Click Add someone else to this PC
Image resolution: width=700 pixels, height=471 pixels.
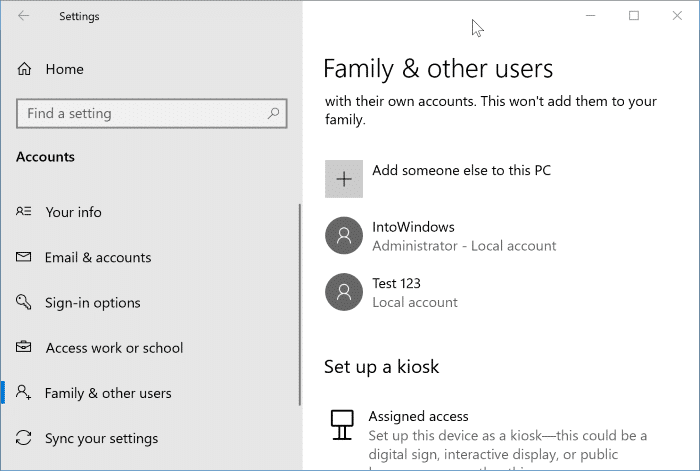[461, 171]
